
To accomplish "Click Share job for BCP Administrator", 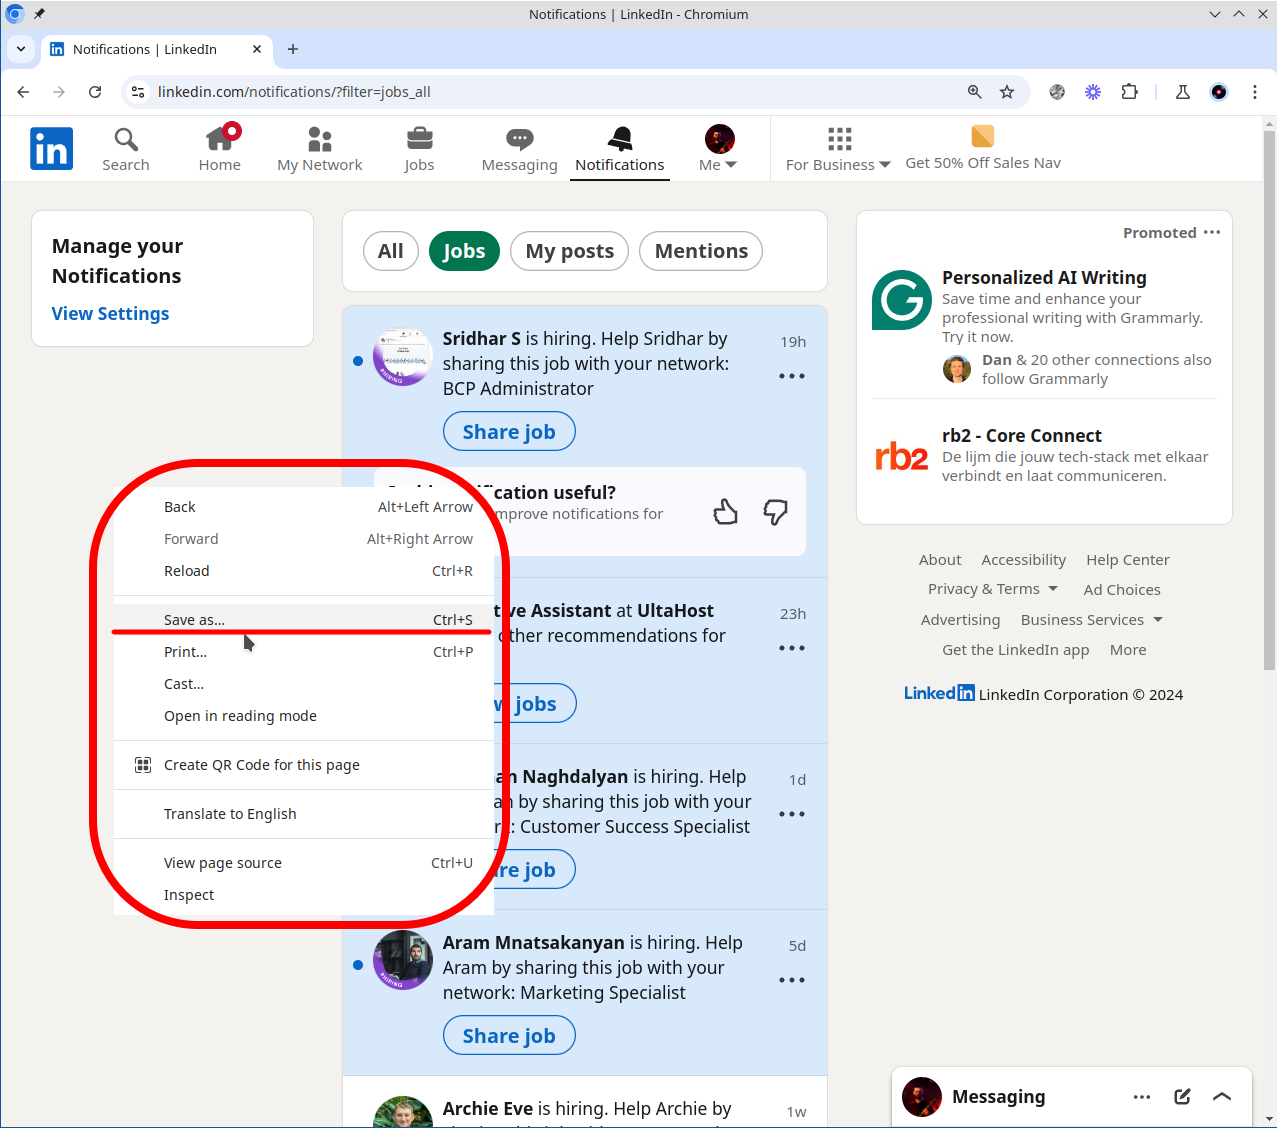I will pos(509,432).
